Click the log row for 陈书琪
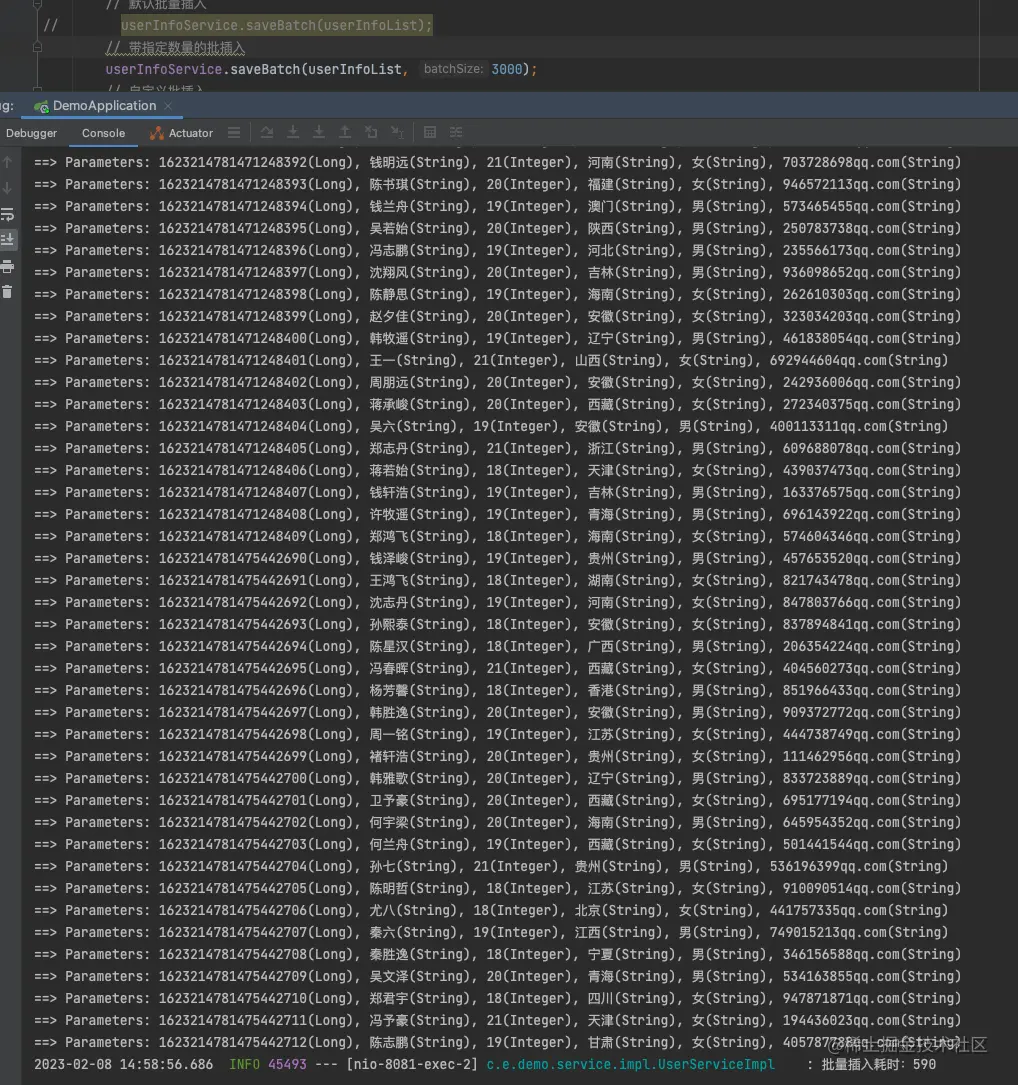The image size is (1018, 1085). [498, 184]
